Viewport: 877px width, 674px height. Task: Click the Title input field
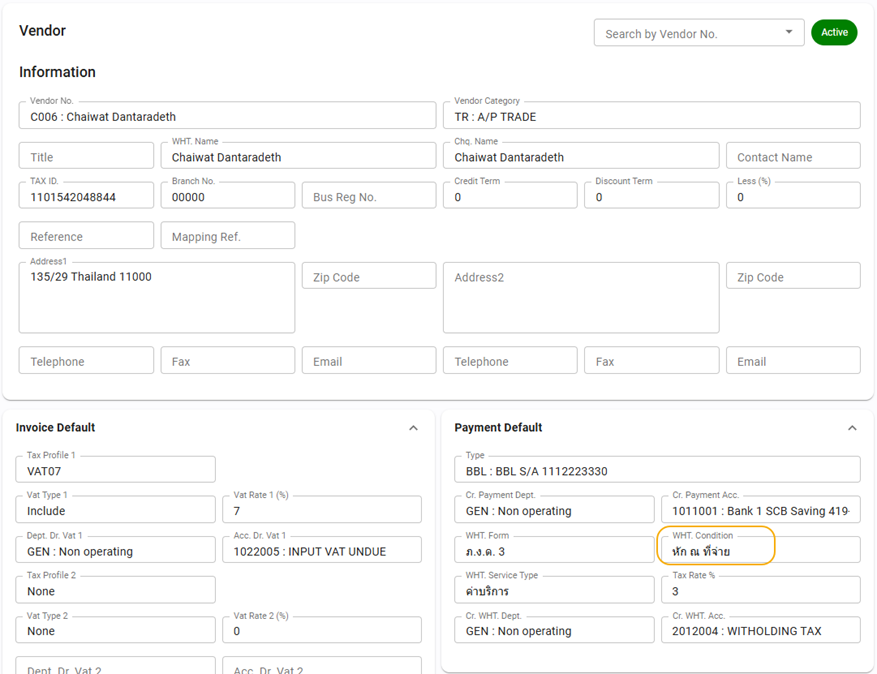click(x=86, y=157)
